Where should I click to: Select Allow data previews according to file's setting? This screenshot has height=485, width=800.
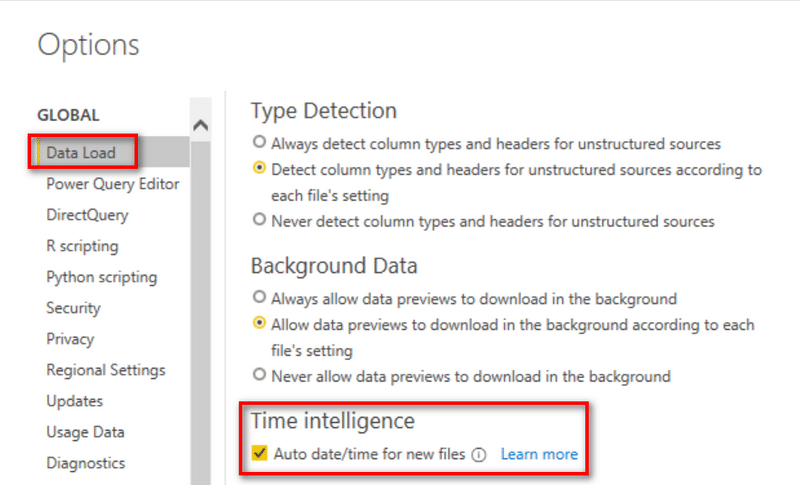(259, 323)
